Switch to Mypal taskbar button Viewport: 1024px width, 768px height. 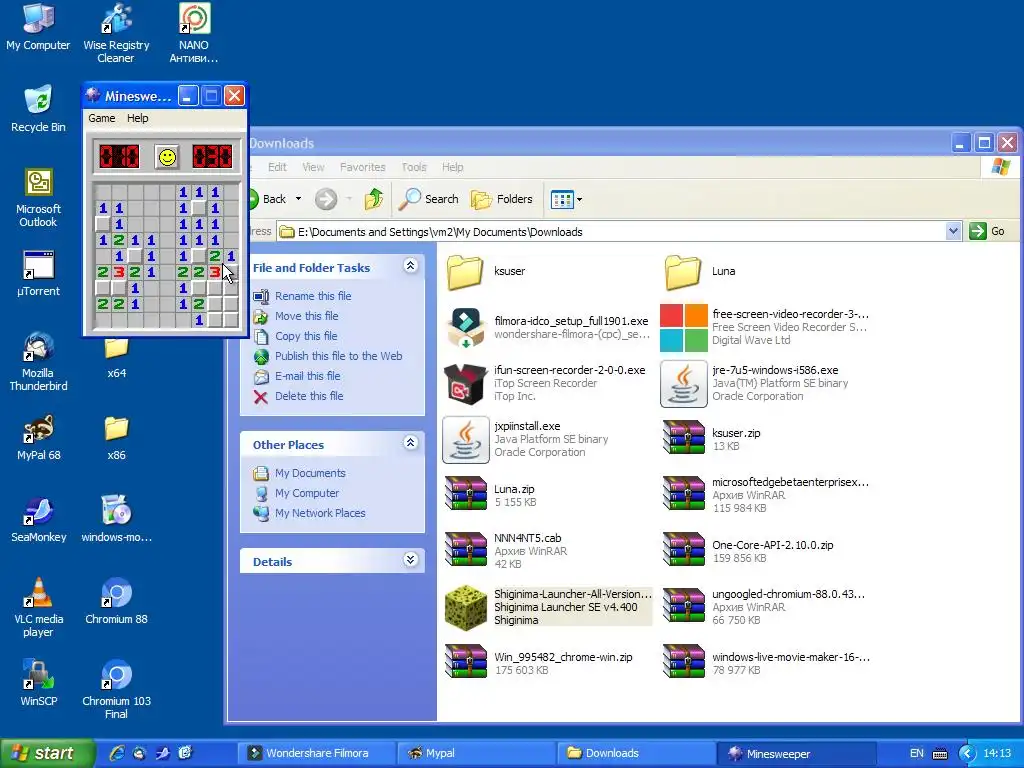pyautogui.click(x=476, y=753)
